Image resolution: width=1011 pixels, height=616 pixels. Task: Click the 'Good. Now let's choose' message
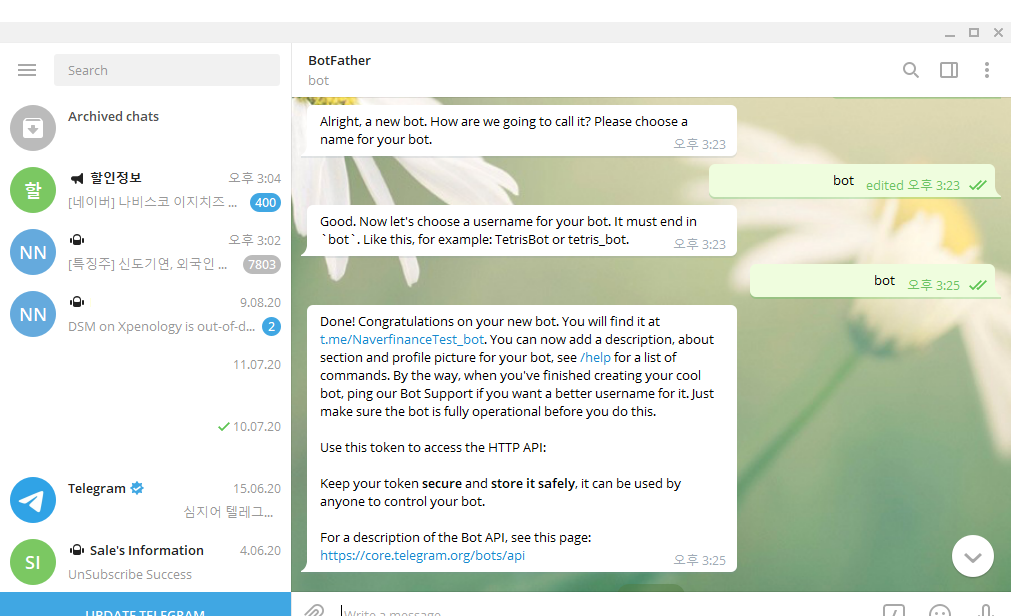tap(518, 230)
